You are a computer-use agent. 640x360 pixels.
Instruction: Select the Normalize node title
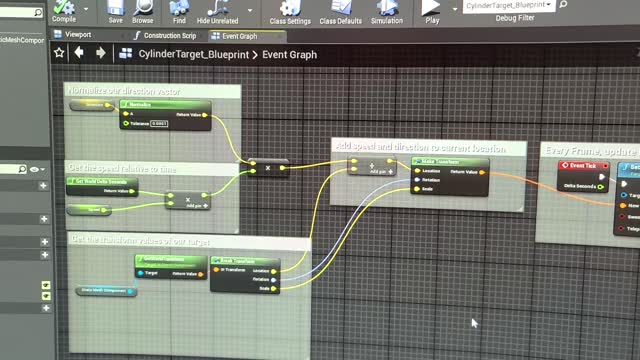point(165,104)
